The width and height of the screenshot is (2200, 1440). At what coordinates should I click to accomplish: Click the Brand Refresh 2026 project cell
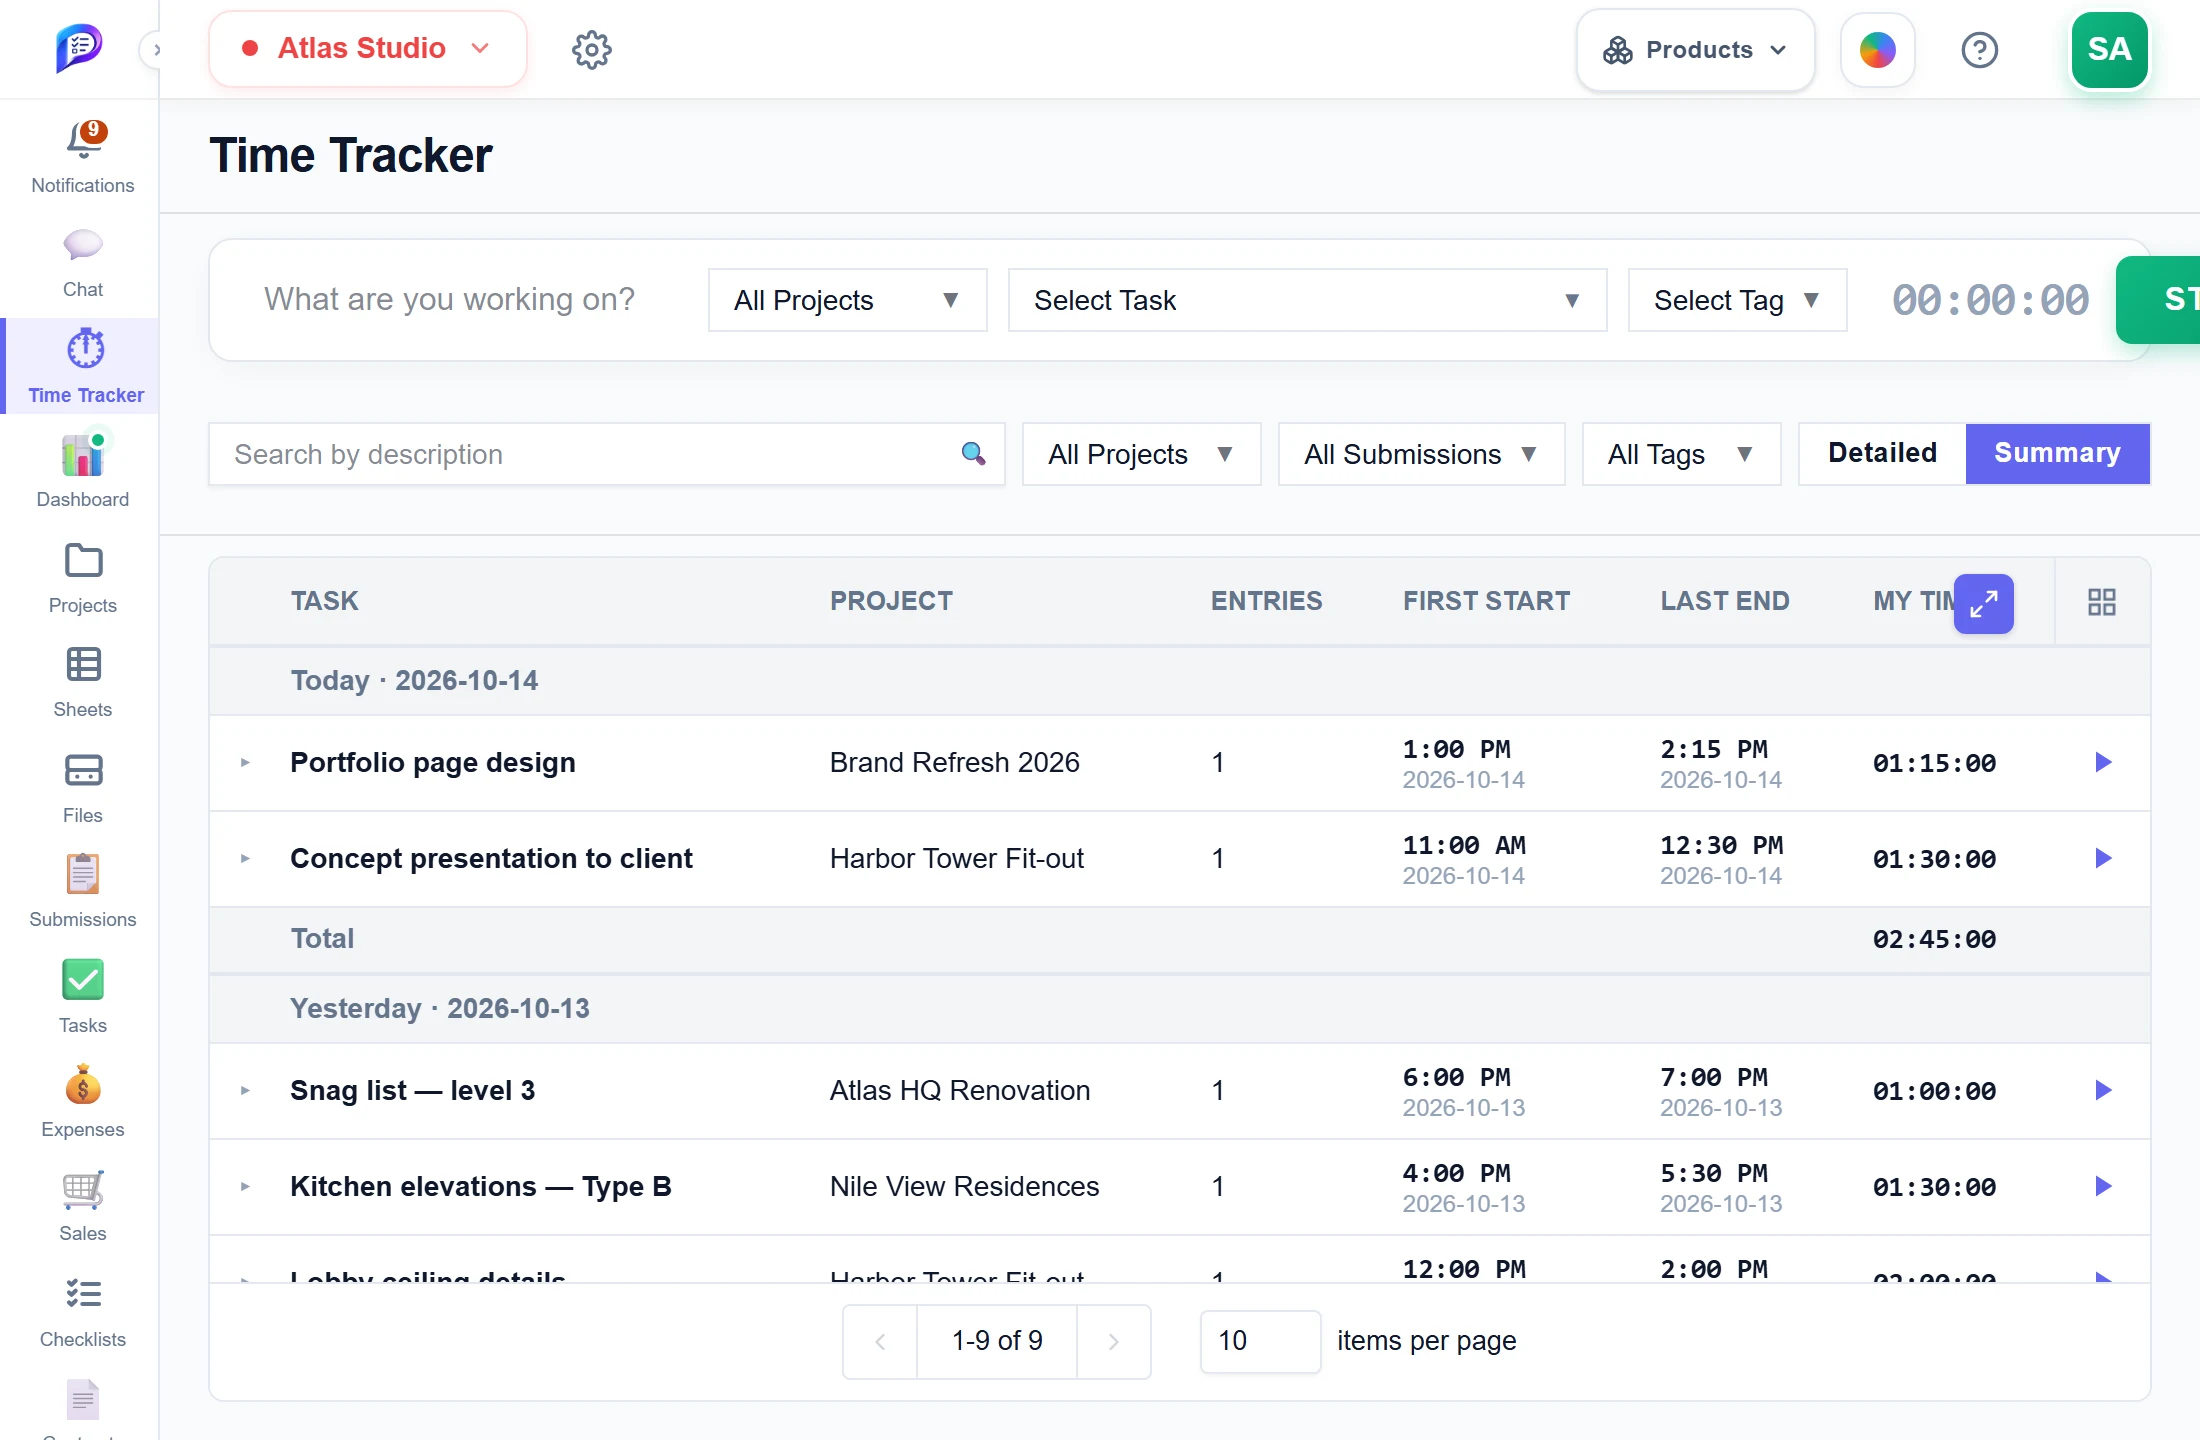coord(955,763)
